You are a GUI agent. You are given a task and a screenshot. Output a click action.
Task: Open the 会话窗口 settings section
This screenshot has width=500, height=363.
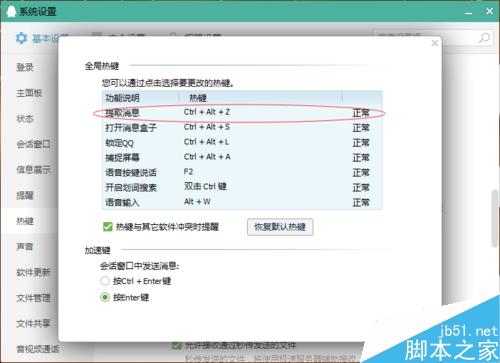point(34,144)
